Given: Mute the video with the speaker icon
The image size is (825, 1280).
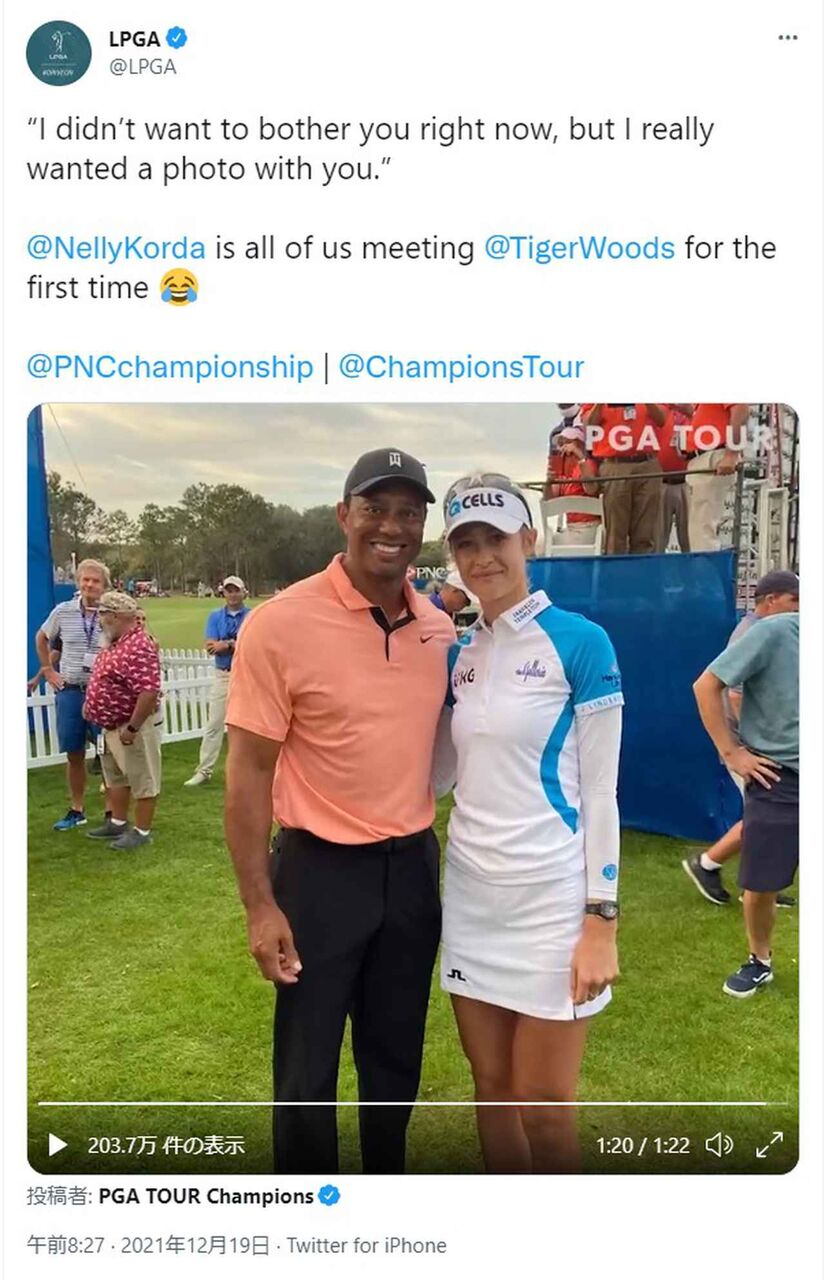Looking at the screenshot, I should [x=719, y=1145].
